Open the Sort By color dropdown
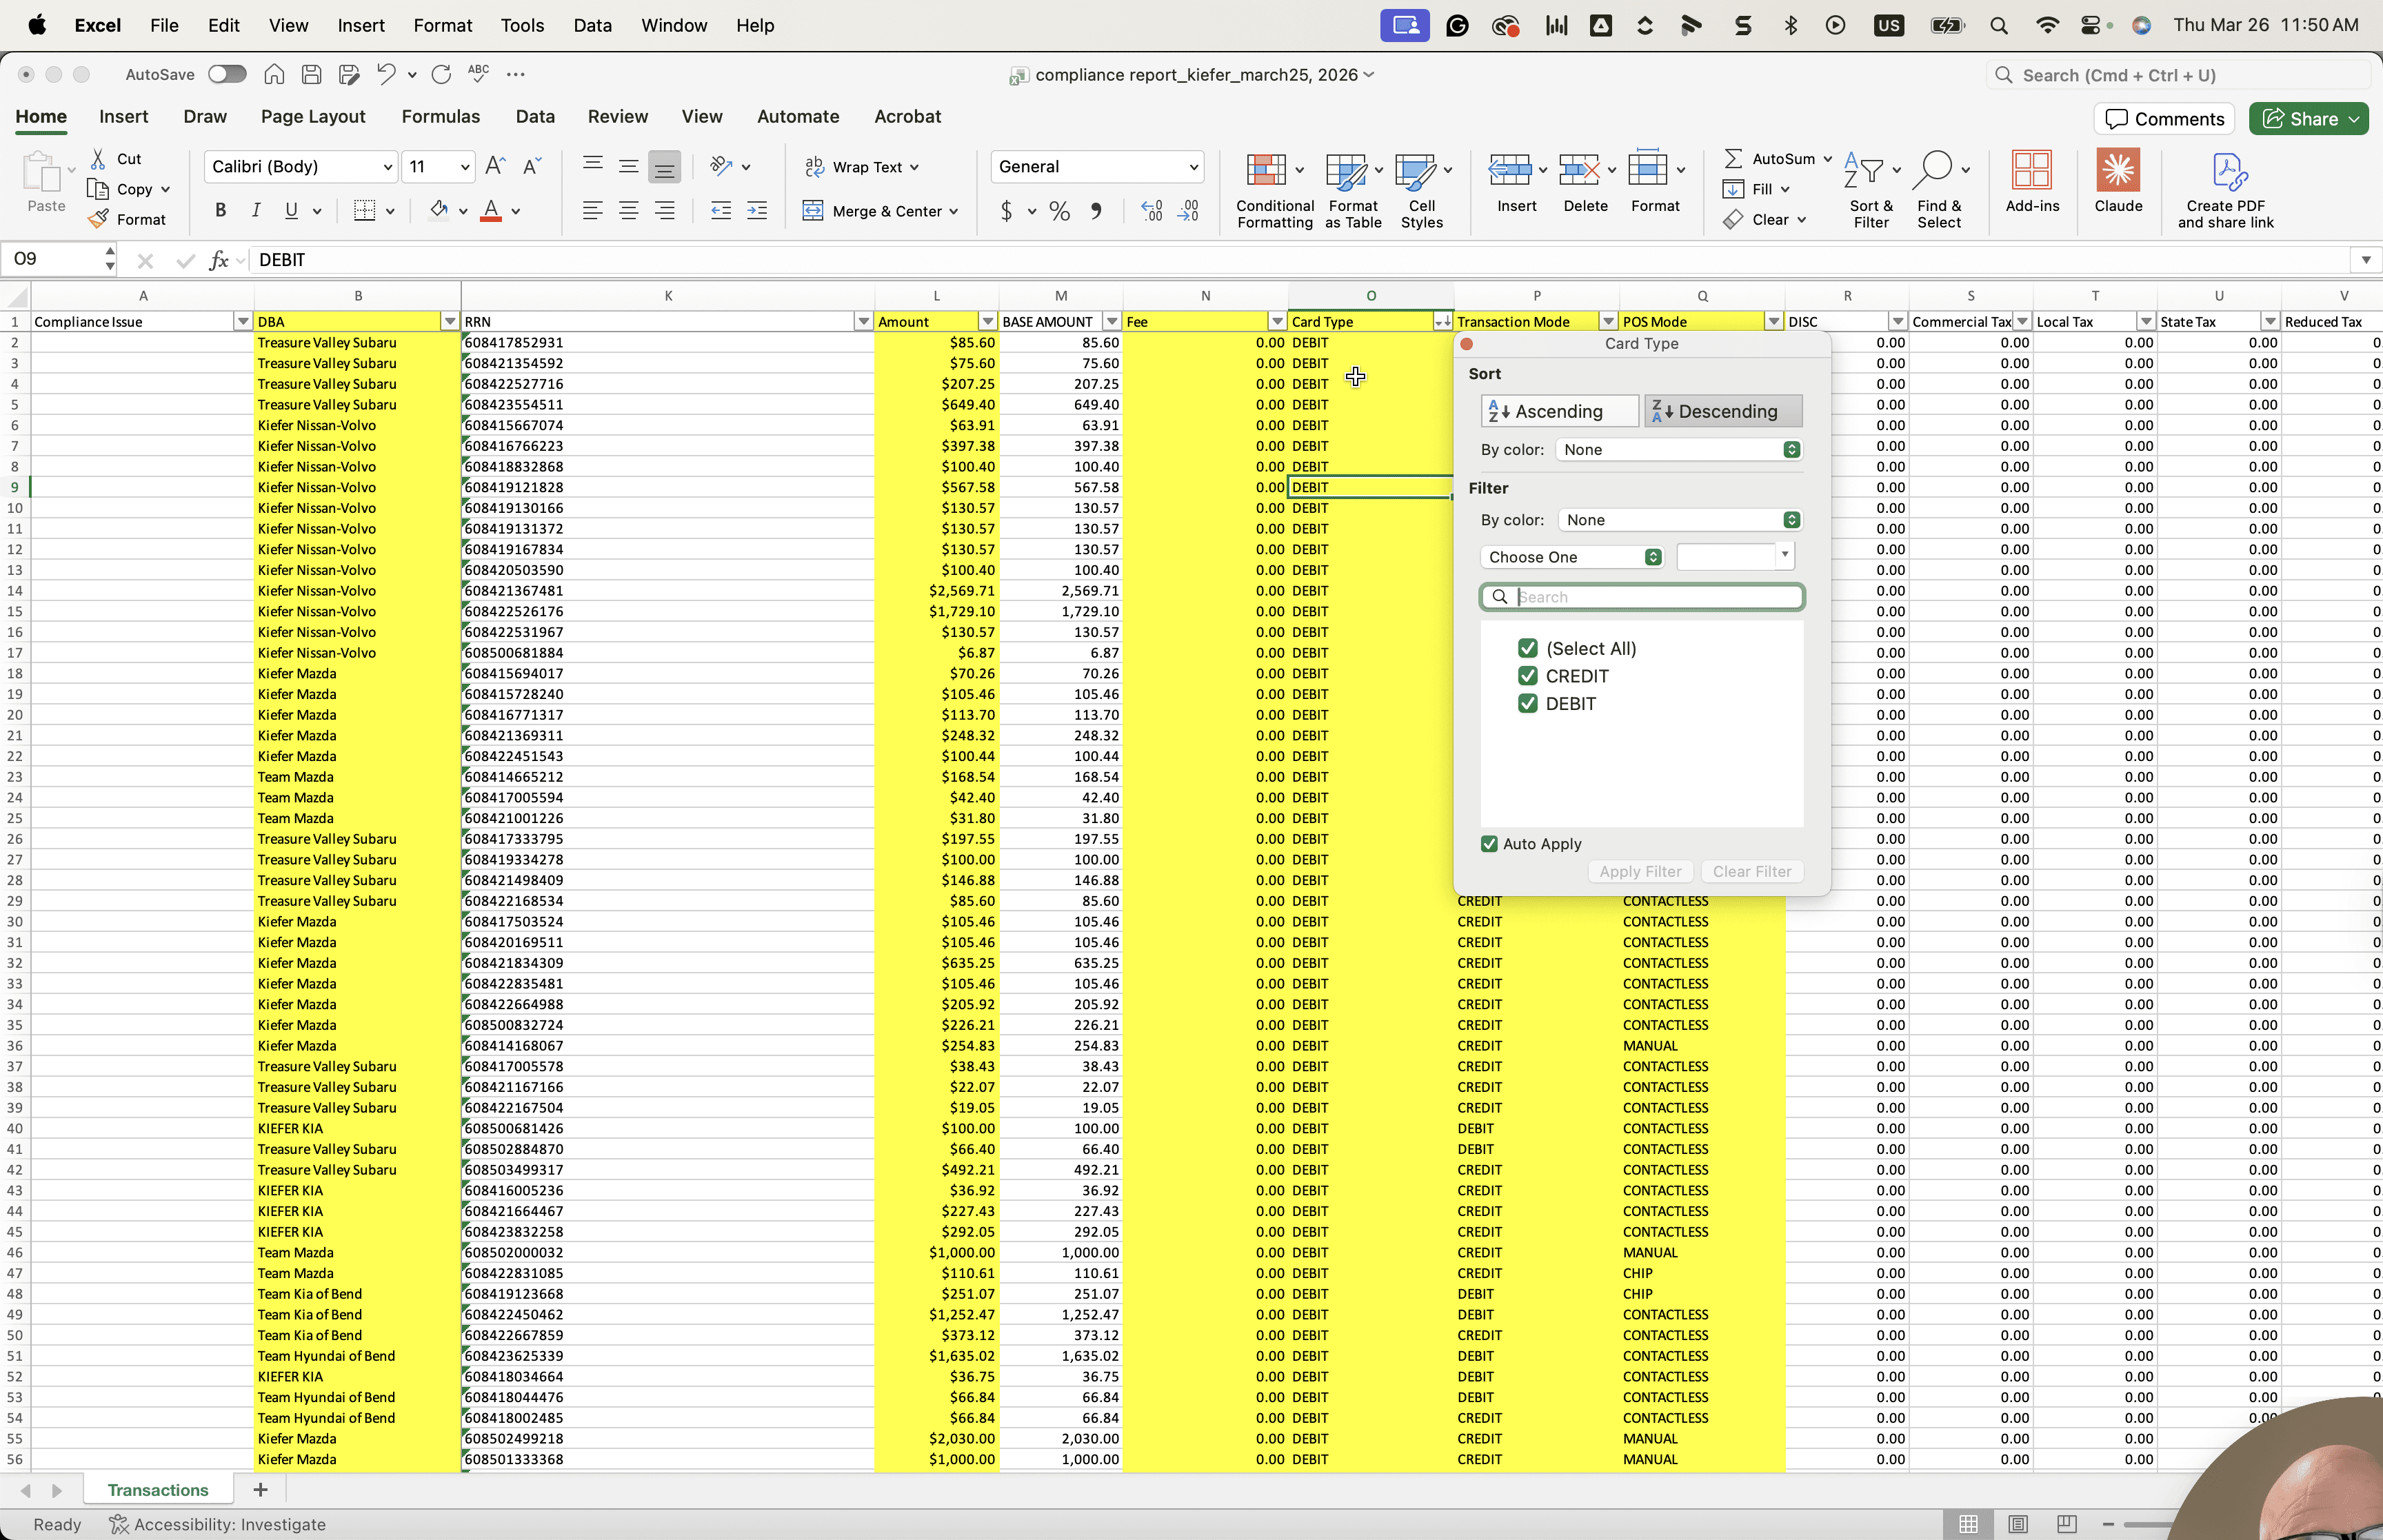The width and height of the screenshot is (2383, 1540). click(x=1679, y=450)
